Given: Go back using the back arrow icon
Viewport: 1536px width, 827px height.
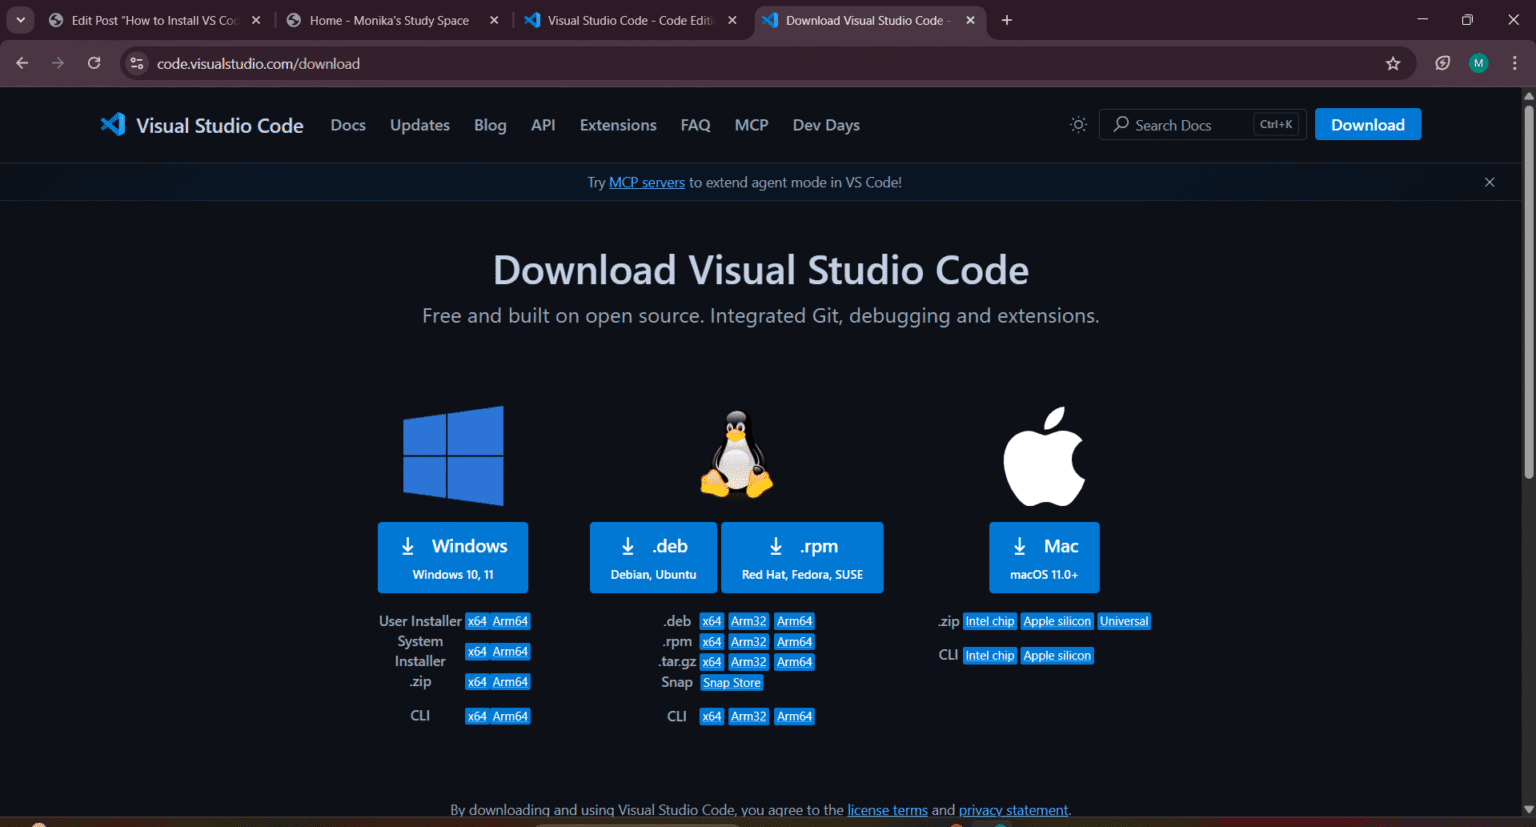Looking at the screenshot, I should pyautogui.click(x=21, y=63).
